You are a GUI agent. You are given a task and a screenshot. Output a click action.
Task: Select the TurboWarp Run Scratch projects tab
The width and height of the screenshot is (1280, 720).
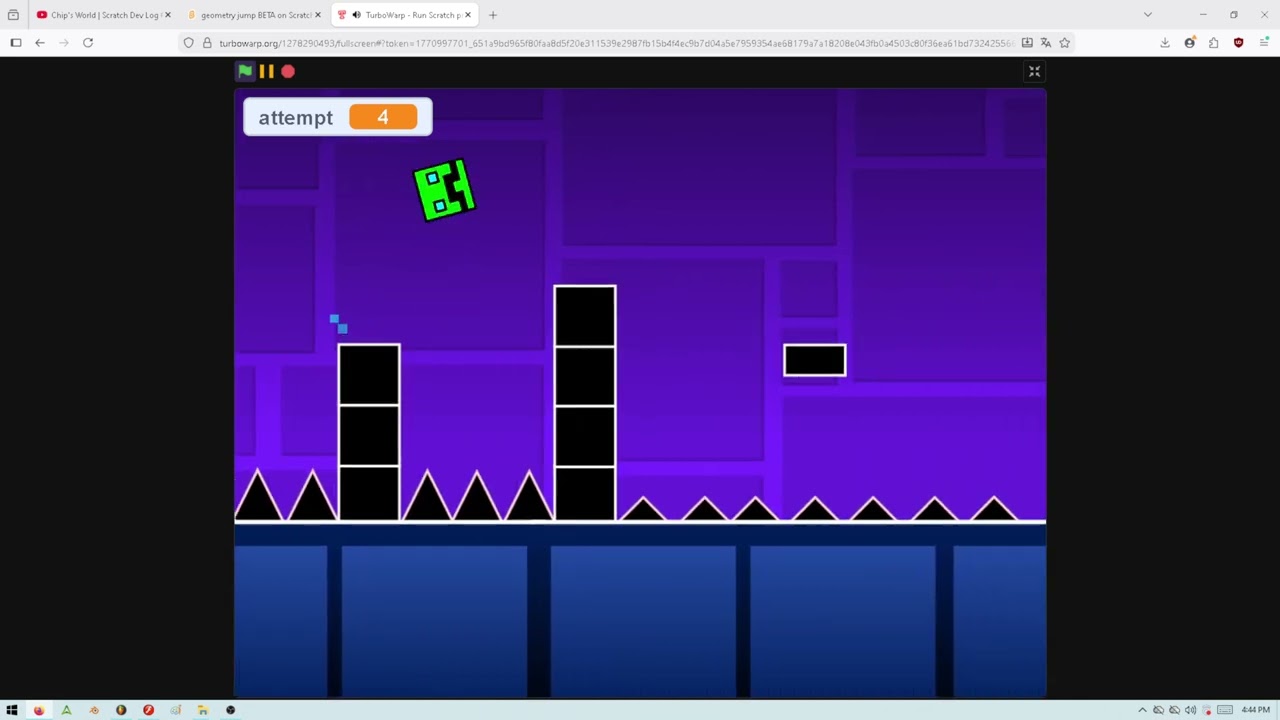[x=404, y=15]
